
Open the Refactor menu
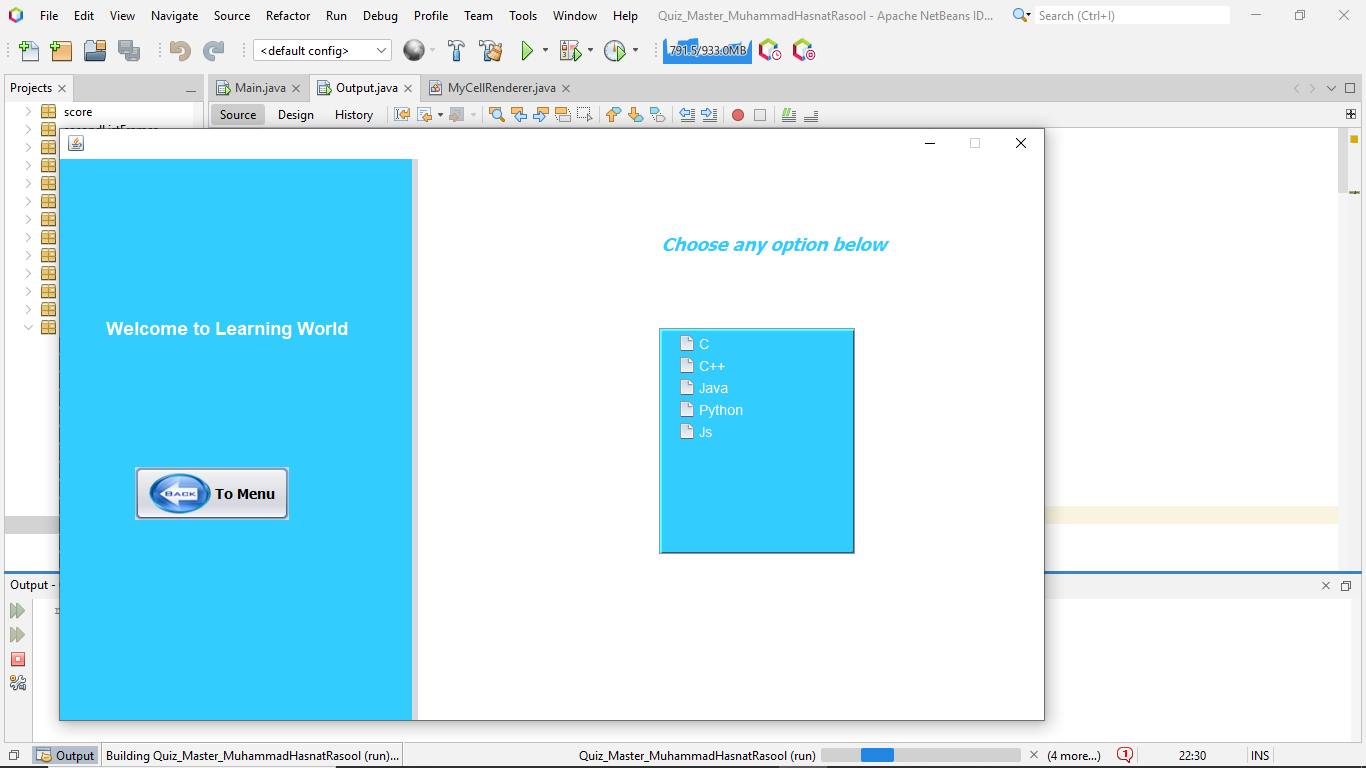[288, 15]
